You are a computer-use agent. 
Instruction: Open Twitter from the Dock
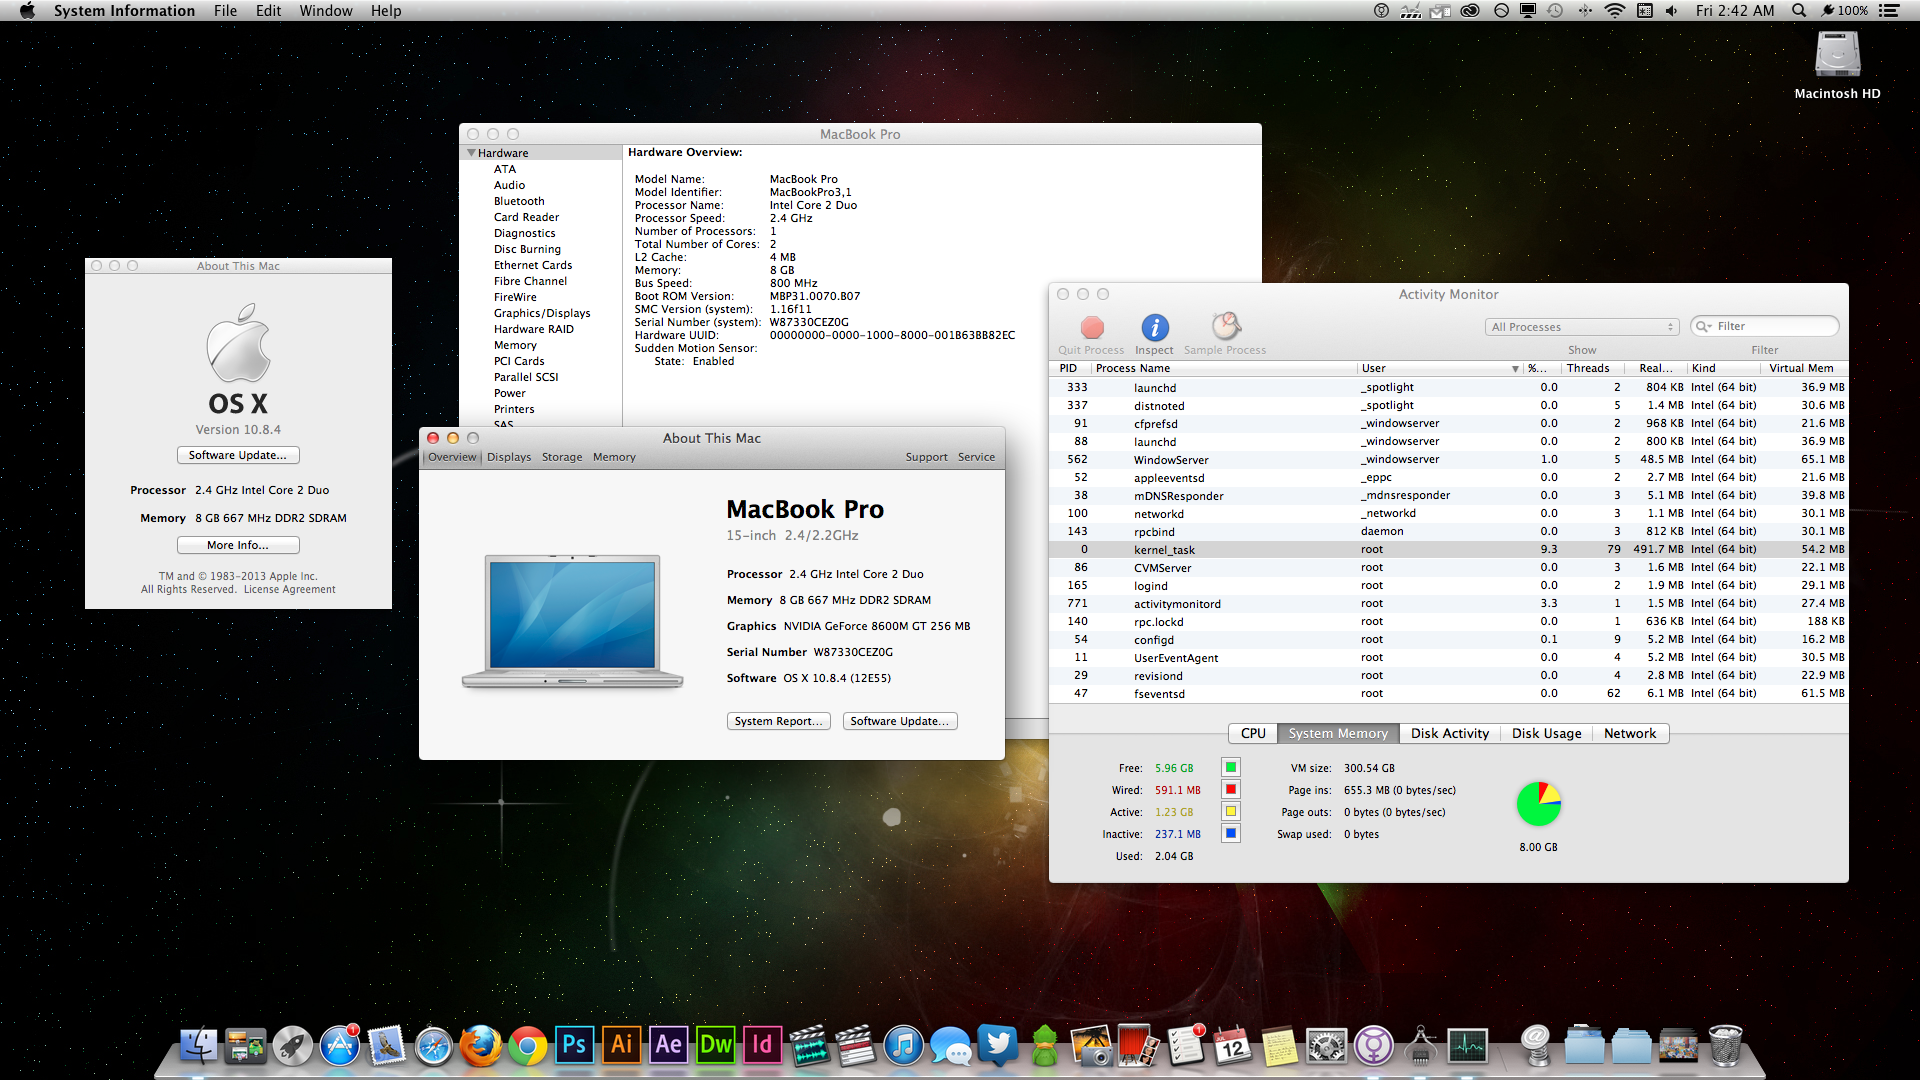[998, 1046]
